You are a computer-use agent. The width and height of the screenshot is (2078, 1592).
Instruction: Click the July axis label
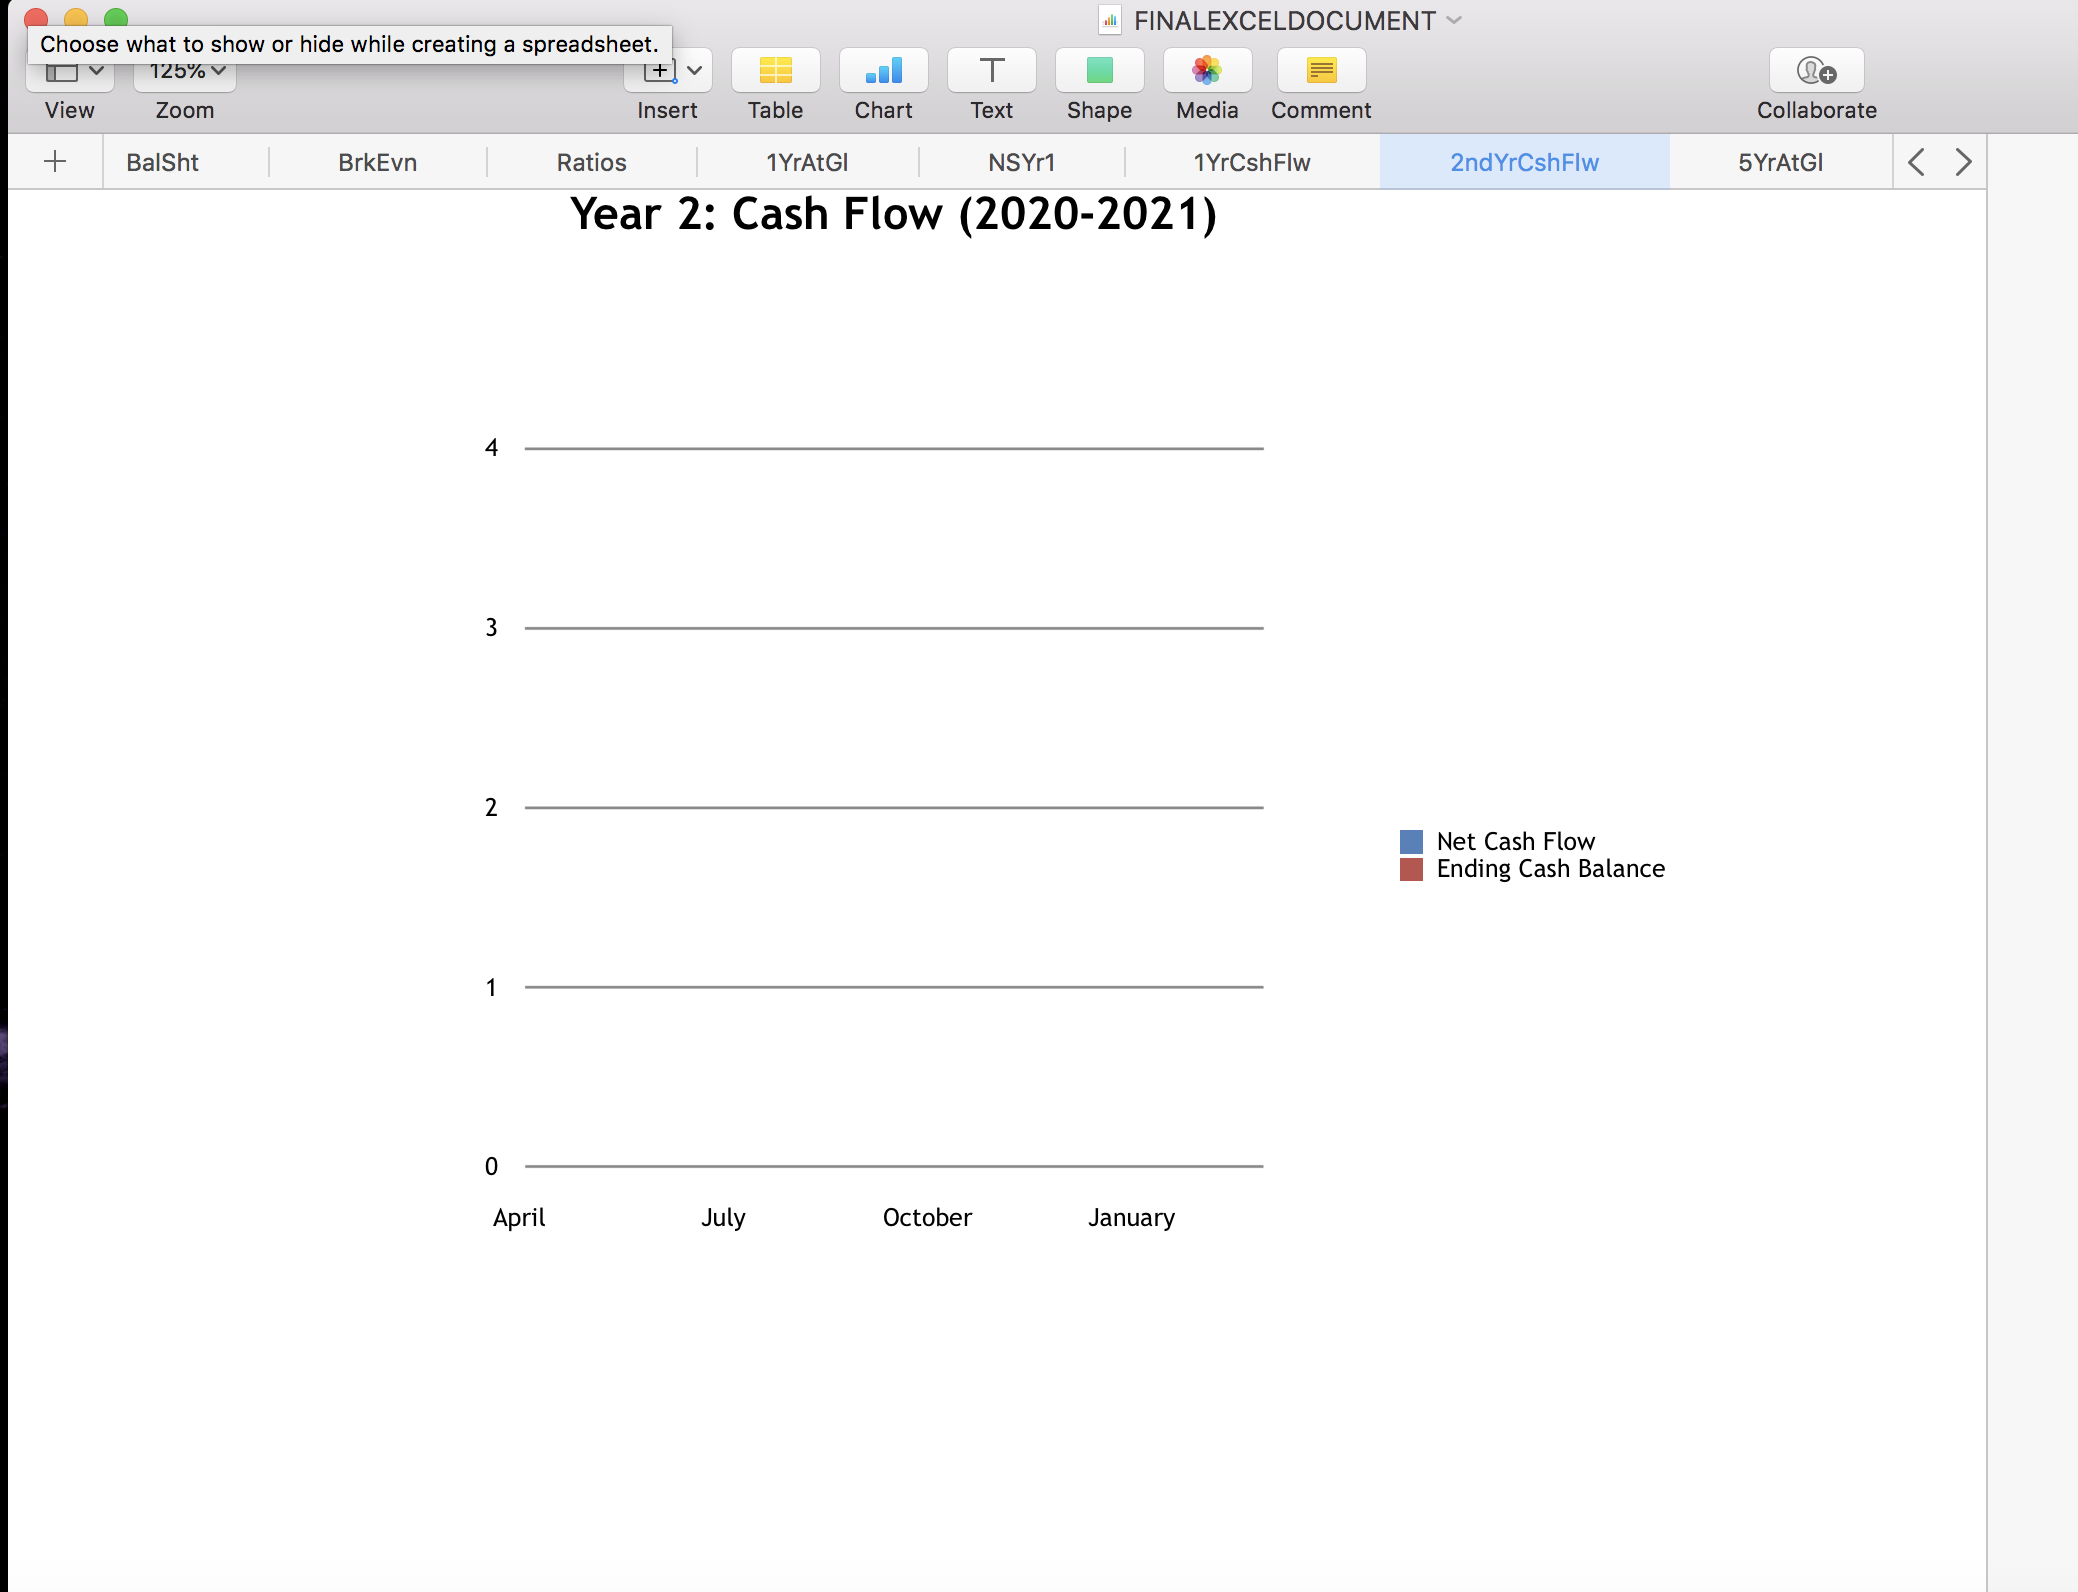[x=723, y=1218]
